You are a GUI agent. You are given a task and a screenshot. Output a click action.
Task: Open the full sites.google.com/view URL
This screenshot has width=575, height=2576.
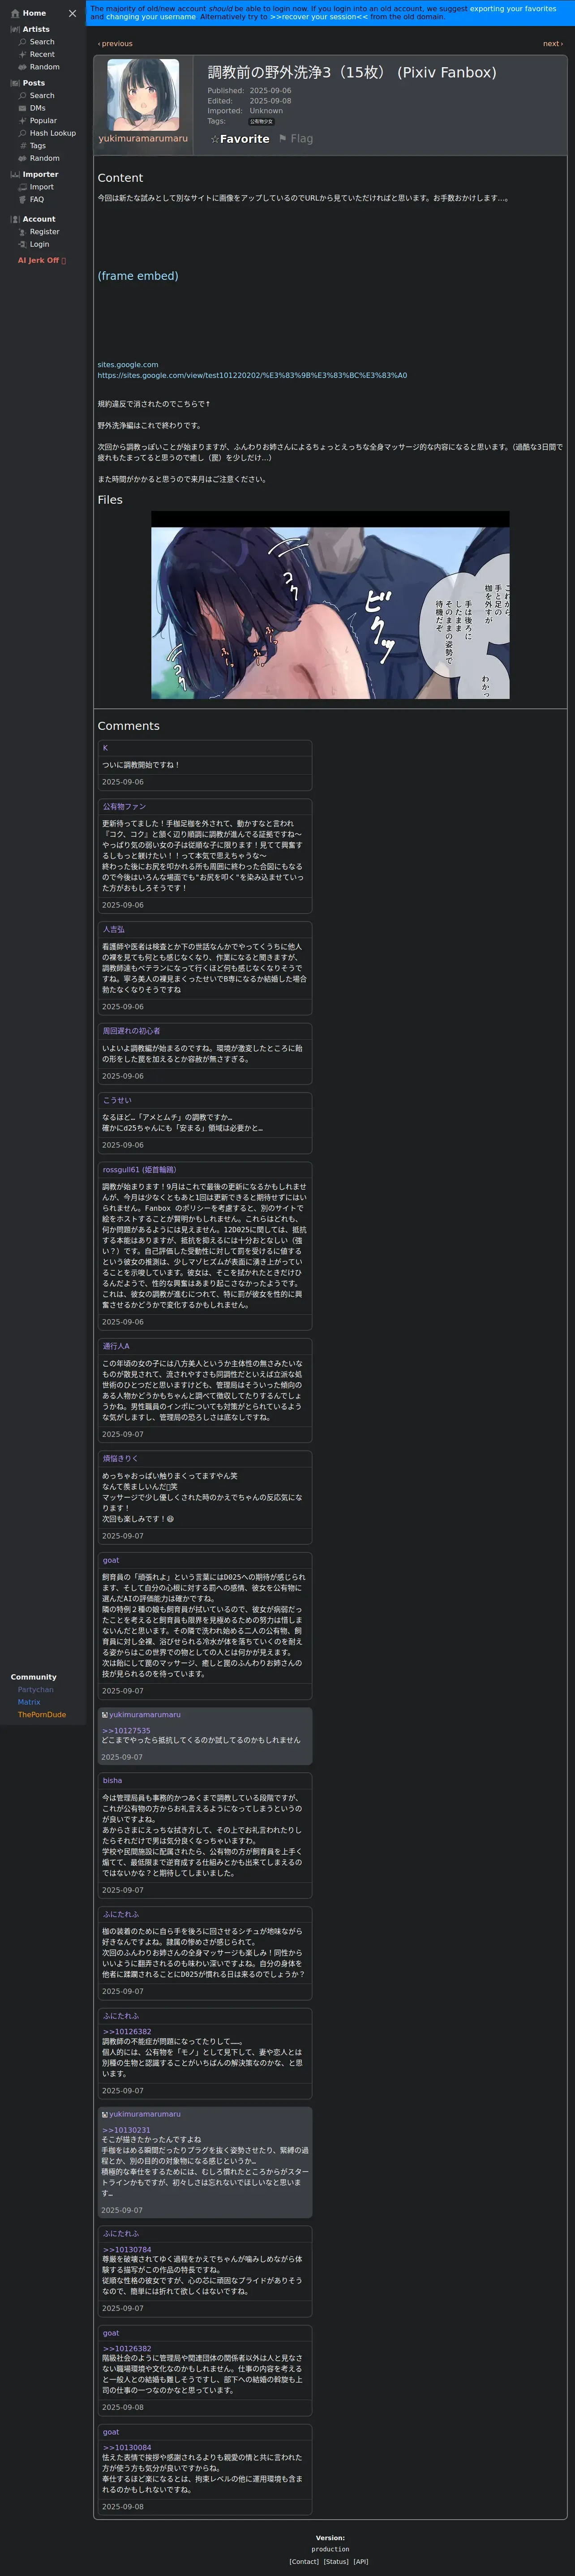252,376
